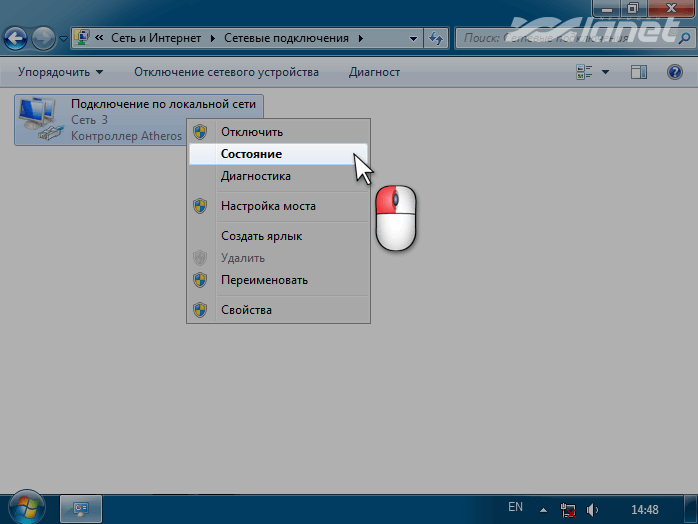Image resolution: width=698 pixels, height=524 pixels.
Task: Open the Windows Start button
Action: click(x=26, y=505)
